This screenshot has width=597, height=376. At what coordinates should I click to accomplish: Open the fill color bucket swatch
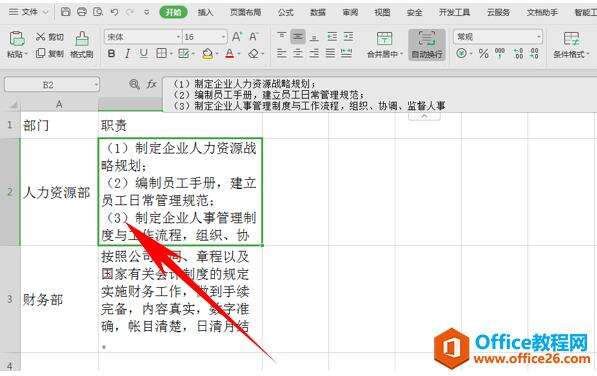click(208, 53)
